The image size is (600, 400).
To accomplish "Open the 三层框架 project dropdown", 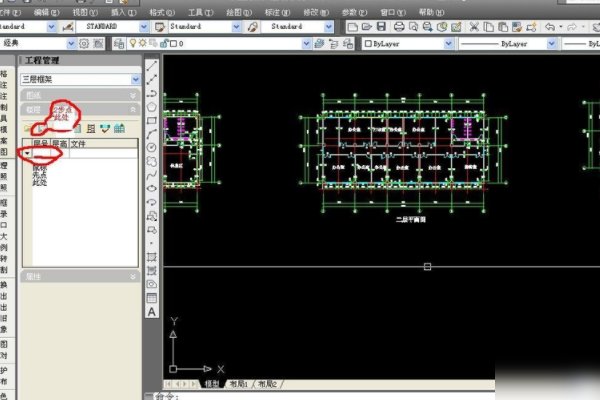I will [131, 77].
